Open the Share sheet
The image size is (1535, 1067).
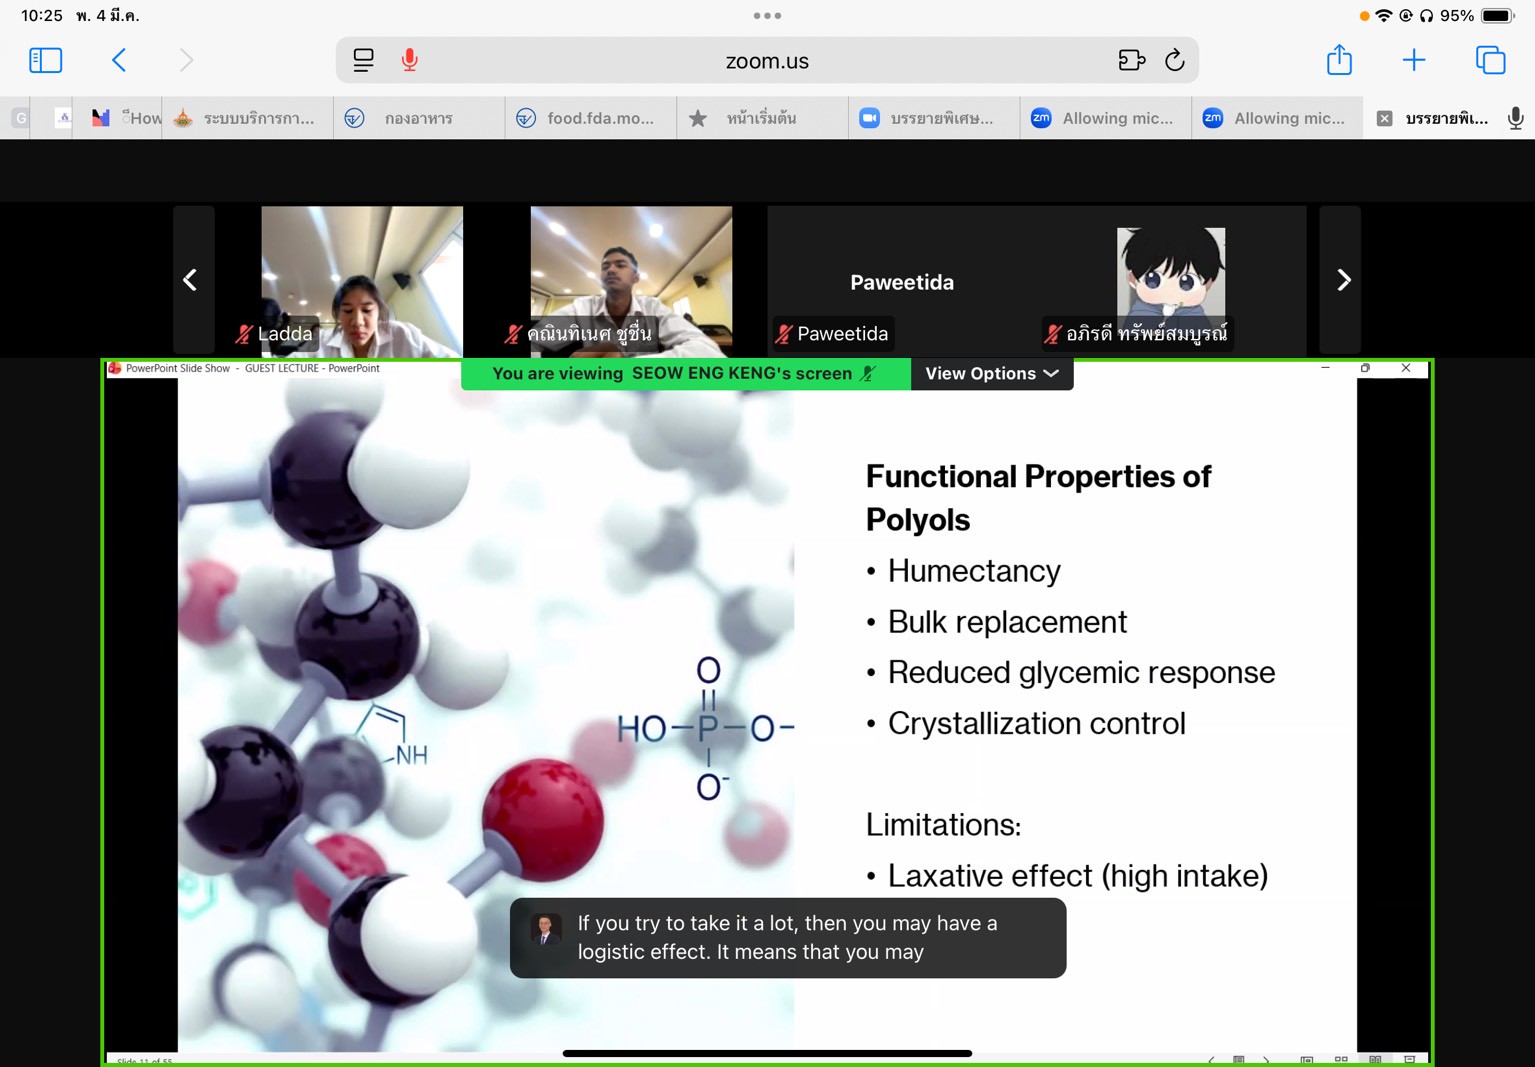click(x=1339, y=61)
